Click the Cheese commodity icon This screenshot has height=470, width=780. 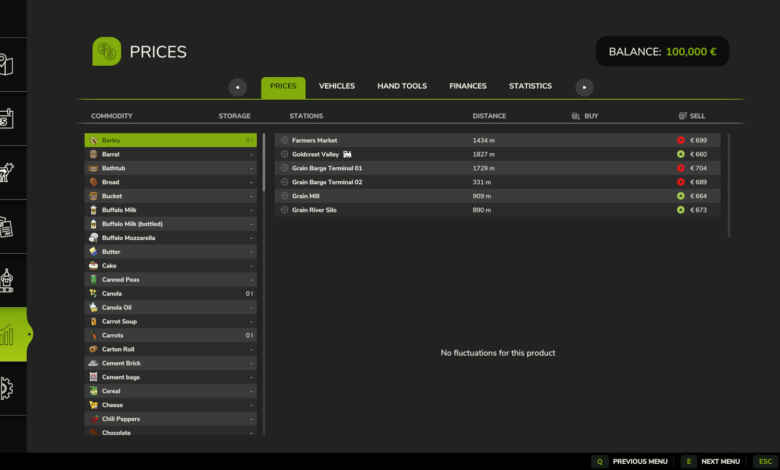click(x=93, y=405)
